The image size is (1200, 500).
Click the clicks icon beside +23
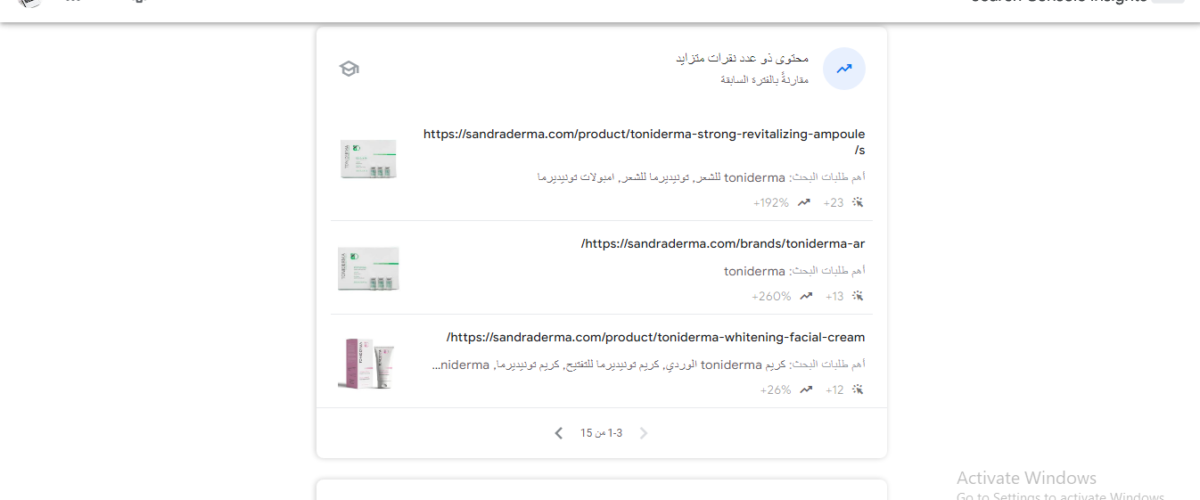(857, 202)
